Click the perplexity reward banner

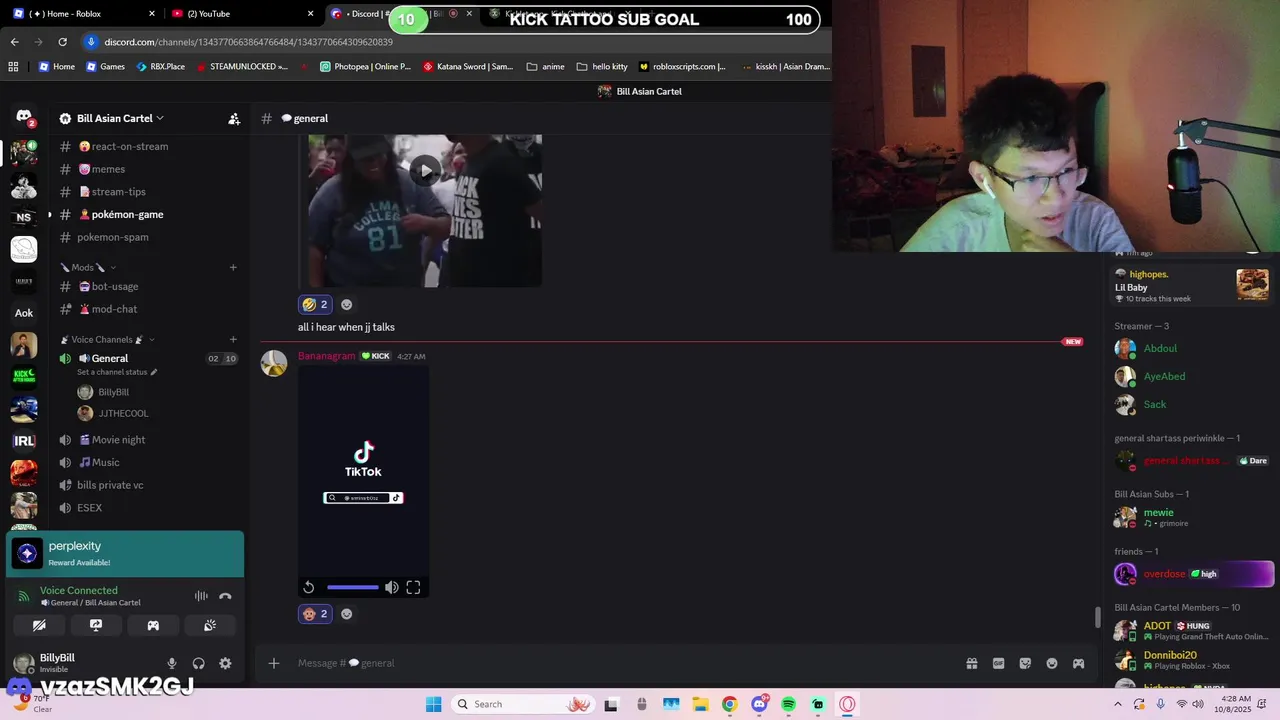[125, 554]
